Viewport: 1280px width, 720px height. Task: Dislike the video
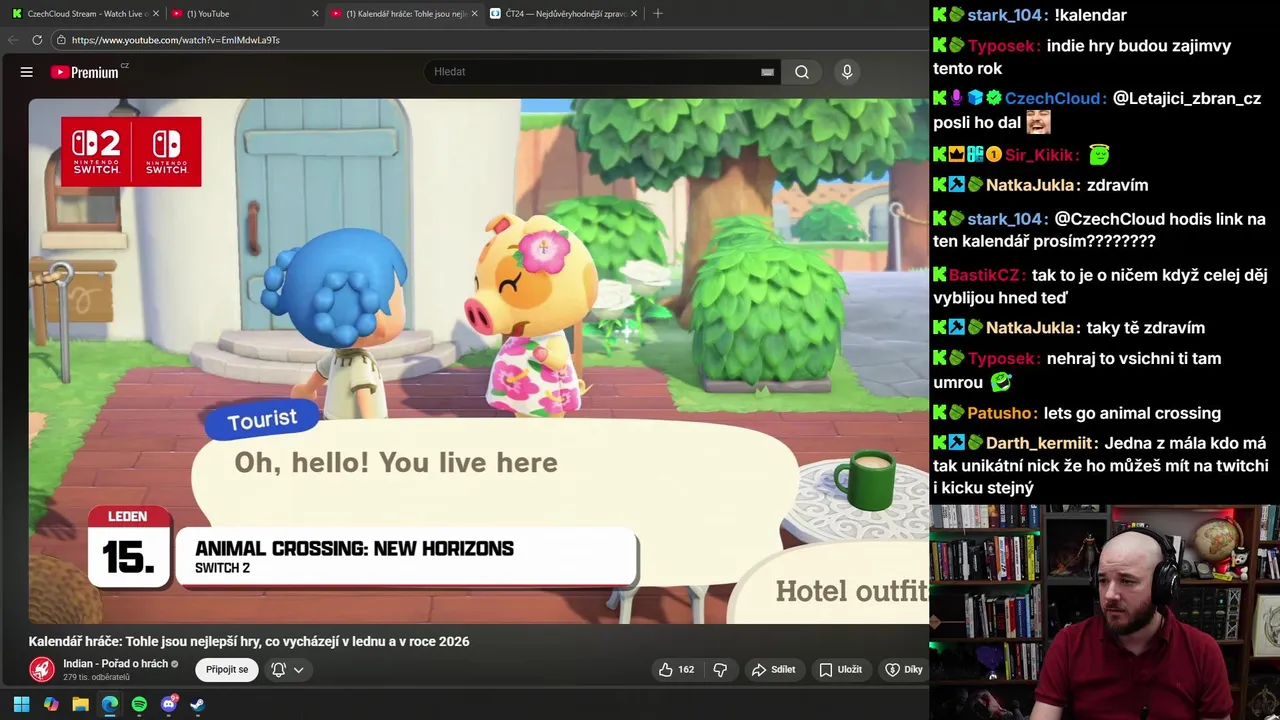tap(720, 669)
